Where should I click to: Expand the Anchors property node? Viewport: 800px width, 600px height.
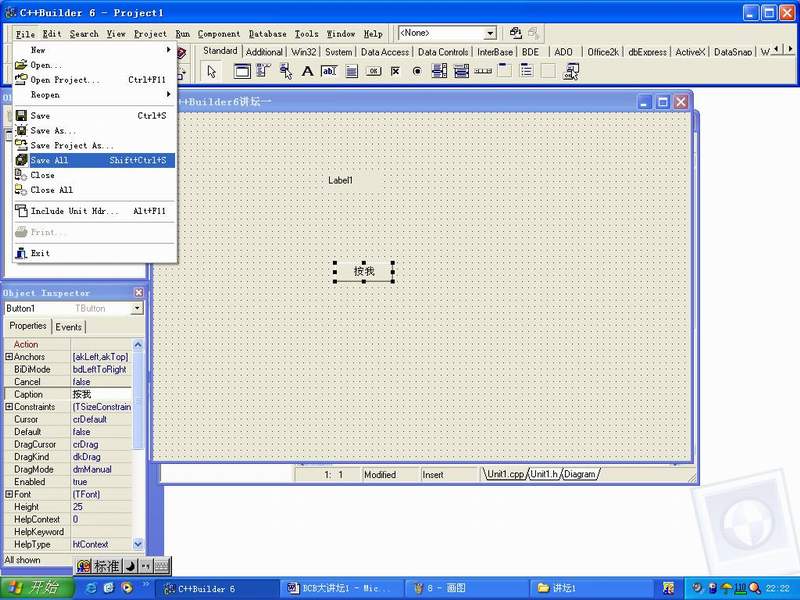point(9,357)
